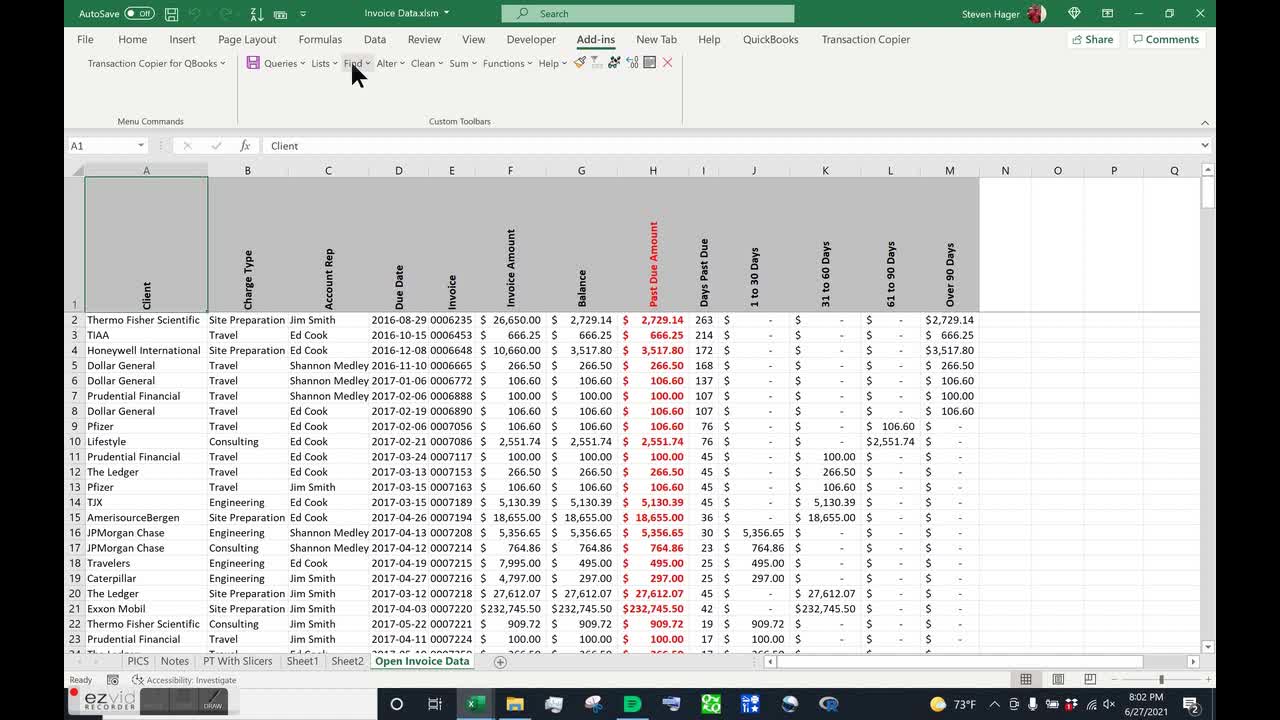Viewport: 1280px width, 720px height.
Task: Click Accessibility: Investigate in status bar
Action: 184,680
